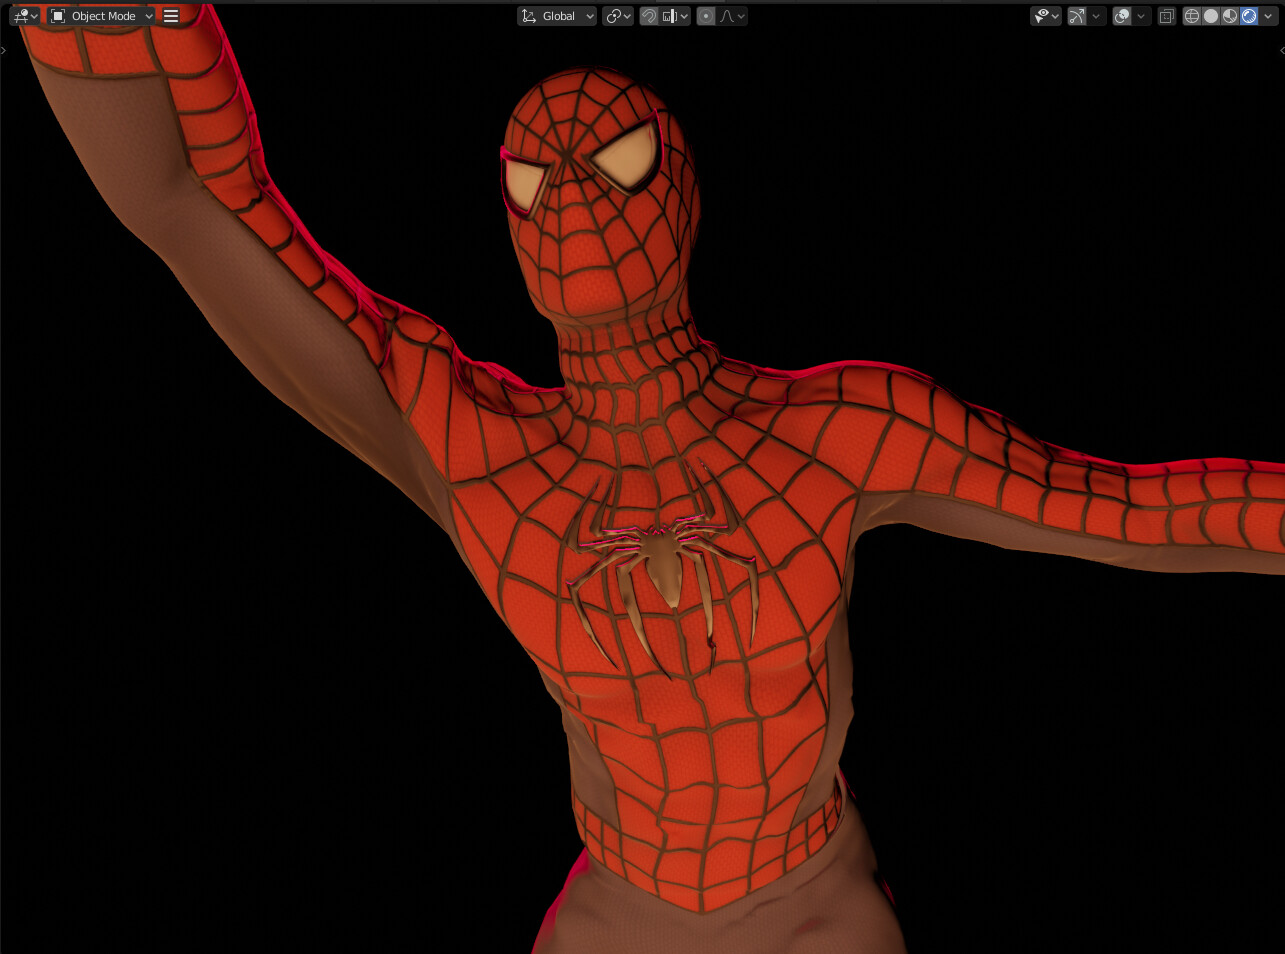Select rendered viewport shading
The image size is (1285, 954).
tap(1249, 16)
